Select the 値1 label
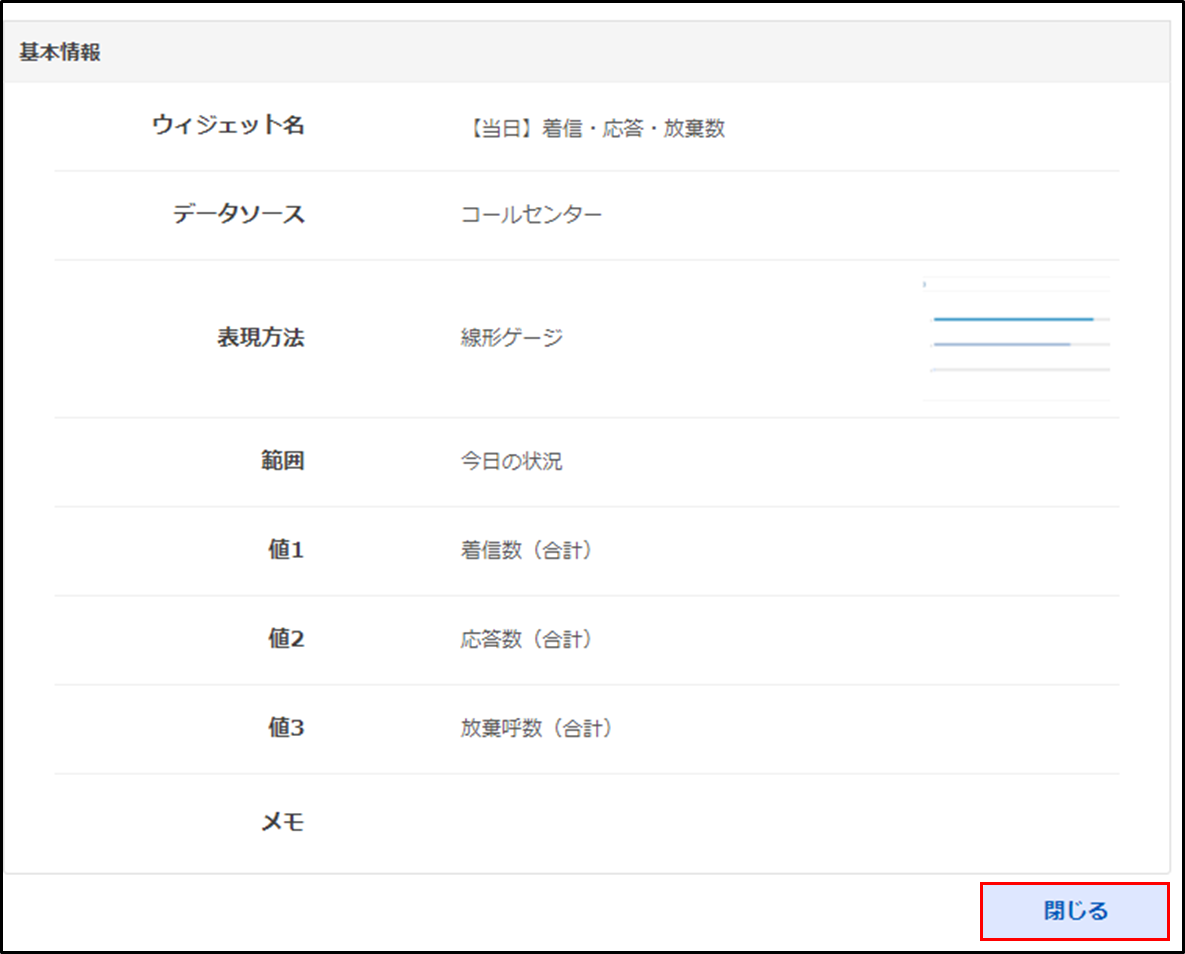 pos(285,550)
